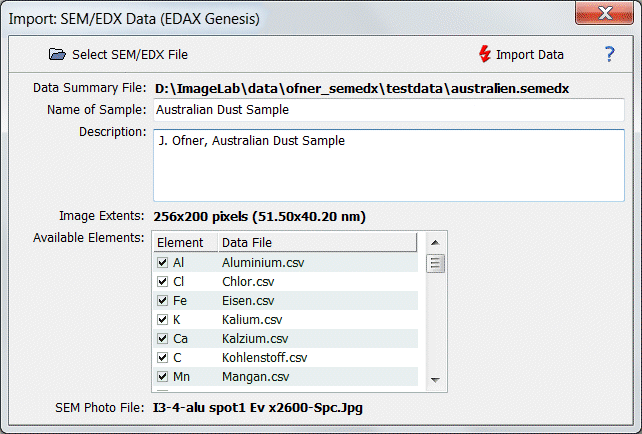Click the Element column header
This screenshot has width=642, height=434.
pyautogui.click(x=183, y=243)
